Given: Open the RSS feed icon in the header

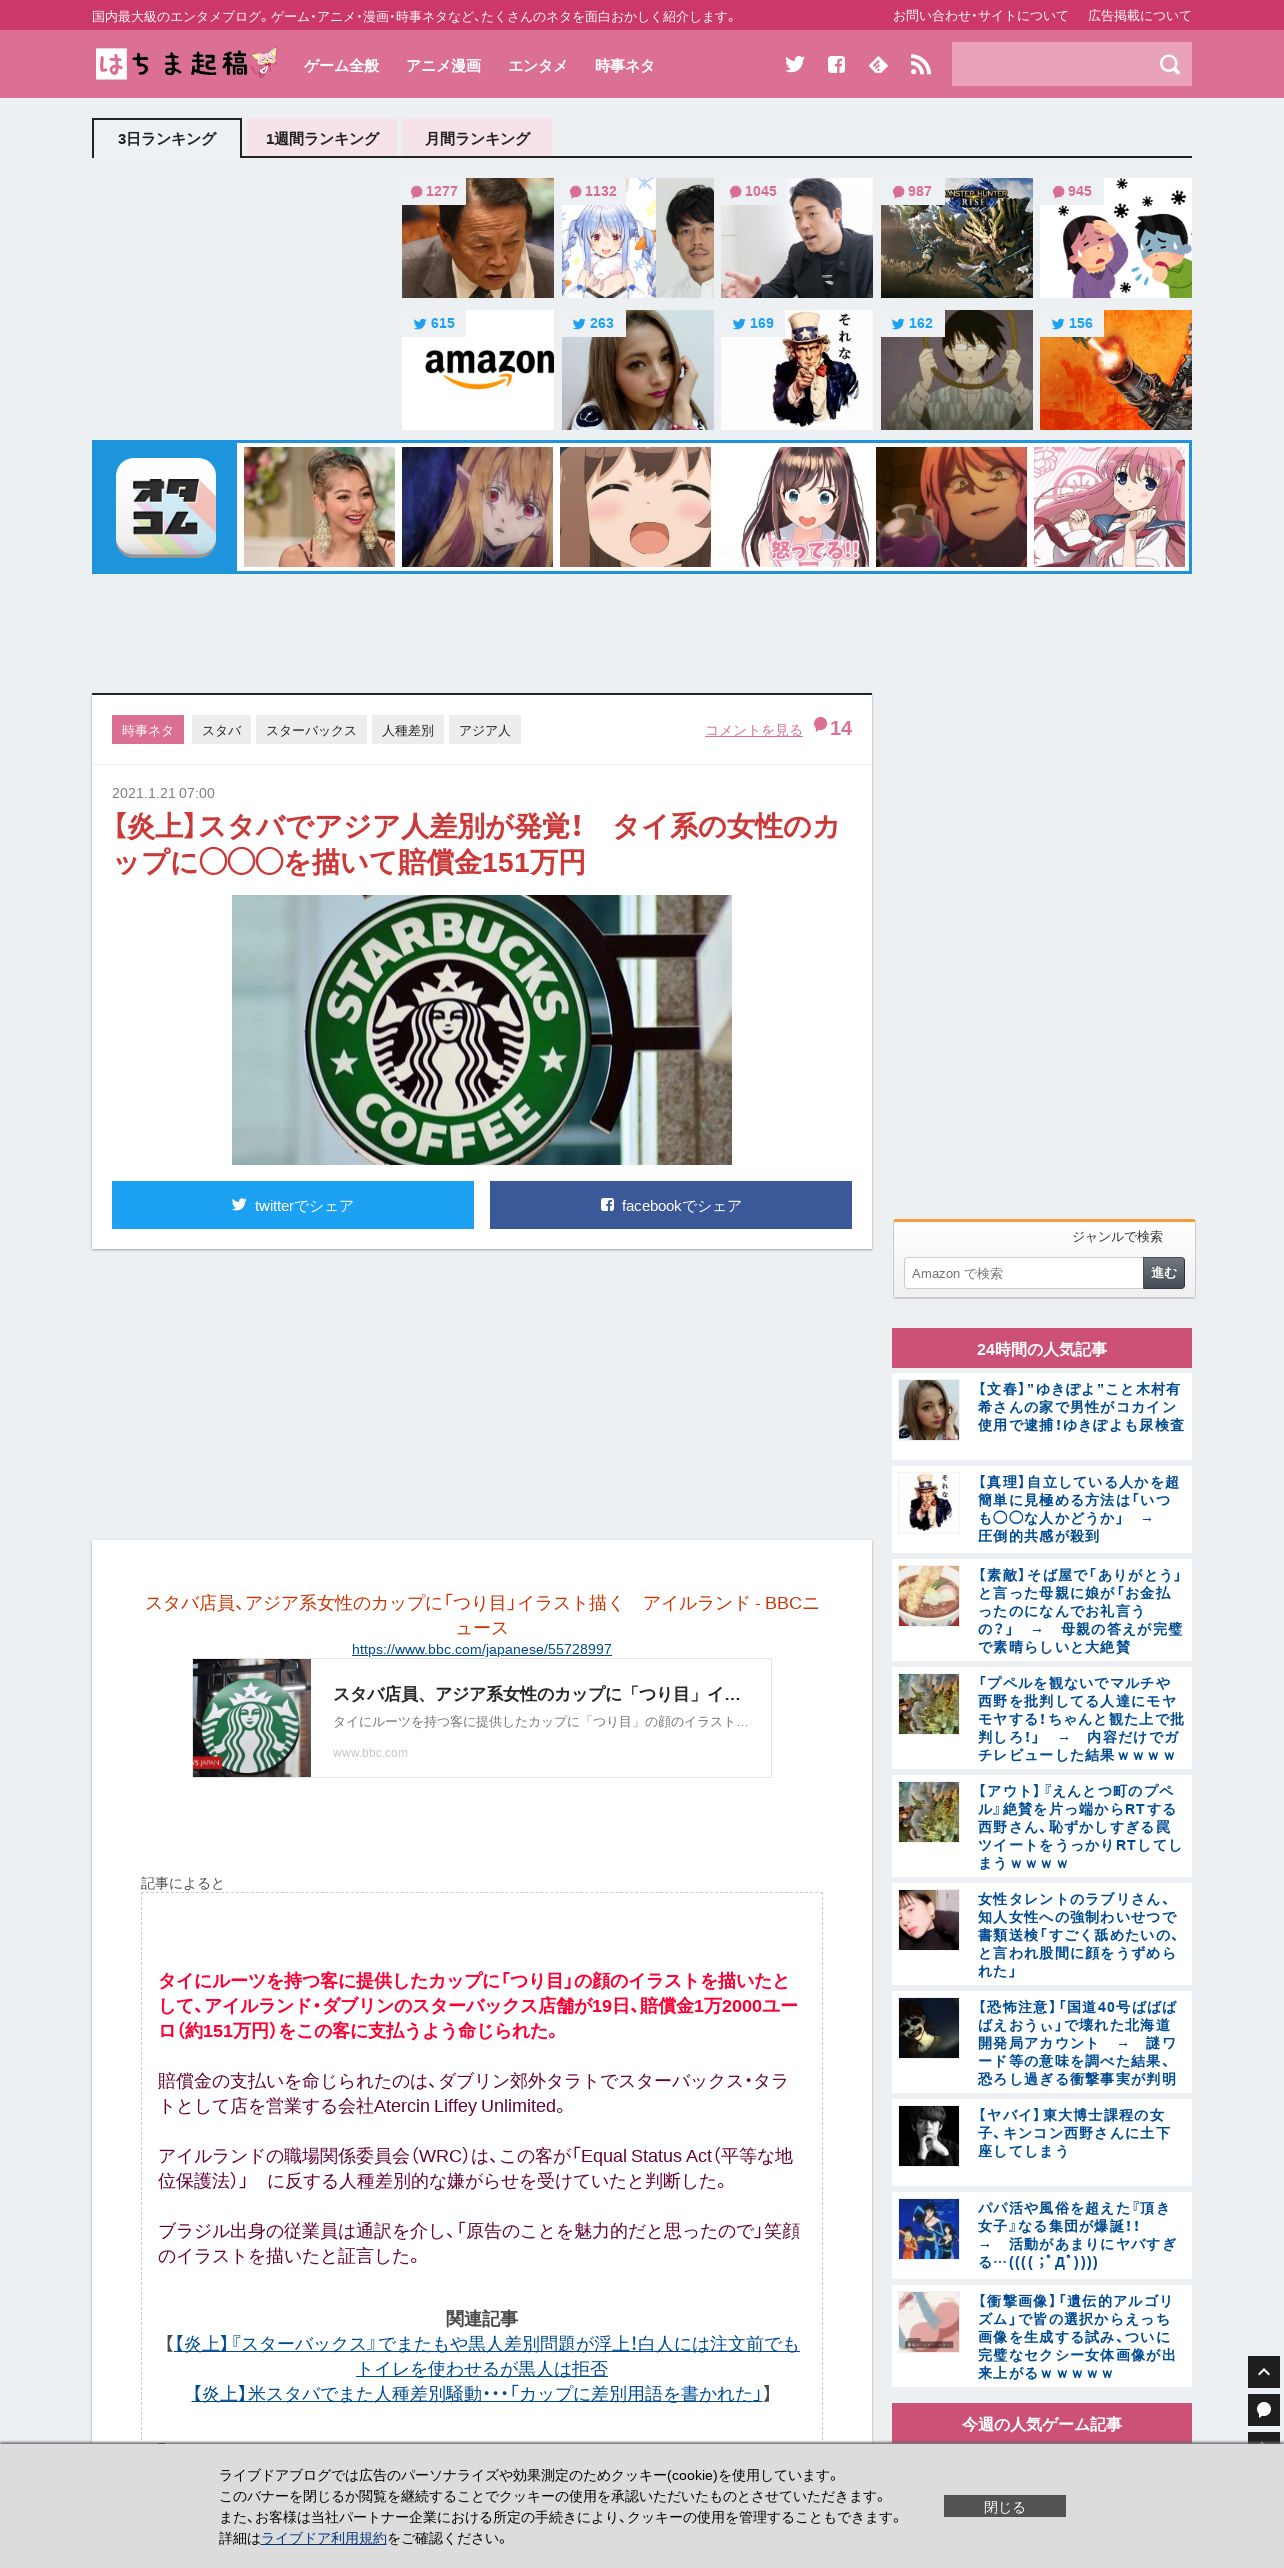Looking at the screenshot, I should pos(920,65).
